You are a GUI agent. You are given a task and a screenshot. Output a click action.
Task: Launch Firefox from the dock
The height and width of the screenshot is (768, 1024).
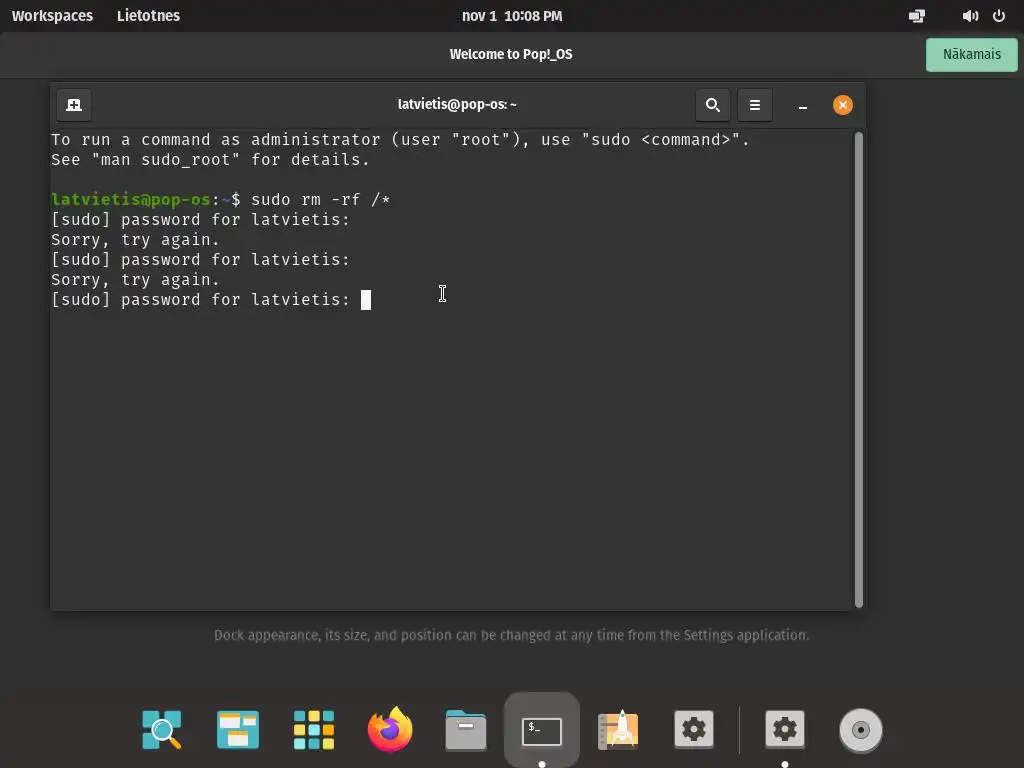(x=390, y=729)
